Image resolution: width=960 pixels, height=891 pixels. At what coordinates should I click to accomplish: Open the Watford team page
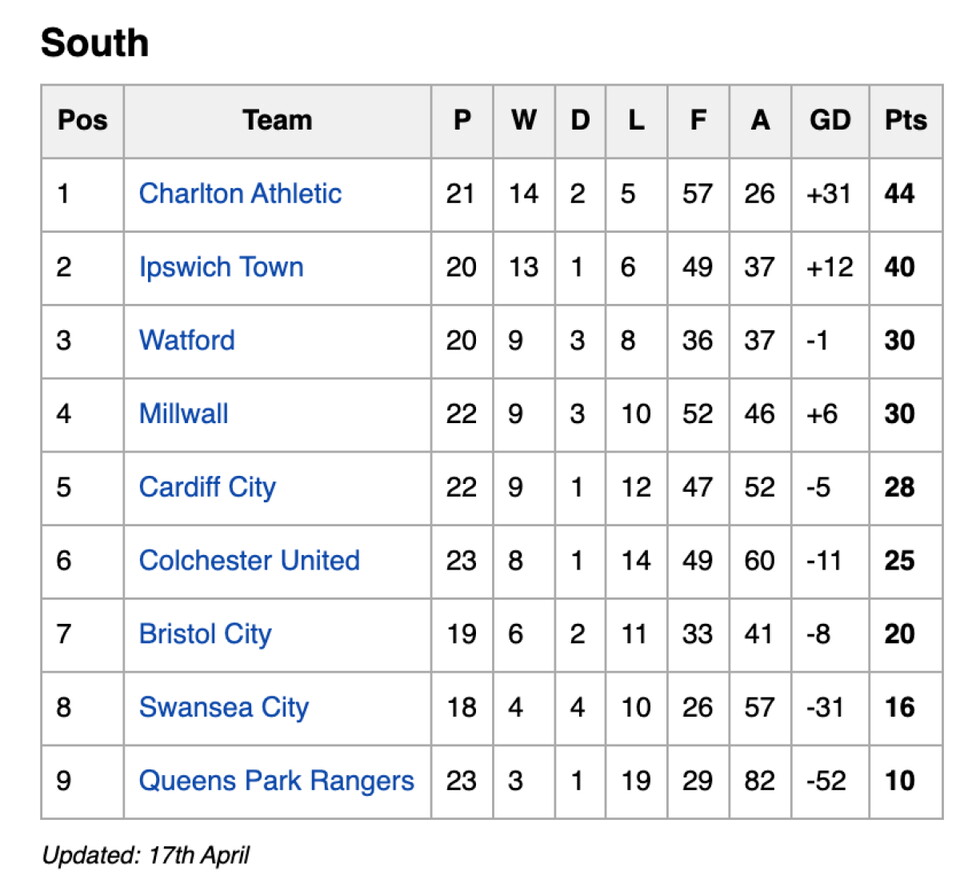coord(187,340)
